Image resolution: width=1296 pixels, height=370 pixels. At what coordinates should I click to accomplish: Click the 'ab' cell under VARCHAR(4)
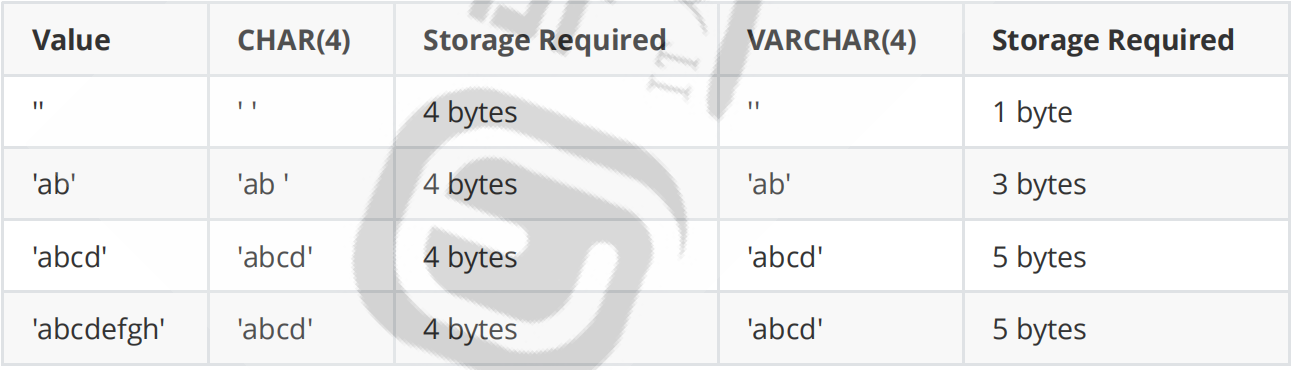tap(766, 185)
